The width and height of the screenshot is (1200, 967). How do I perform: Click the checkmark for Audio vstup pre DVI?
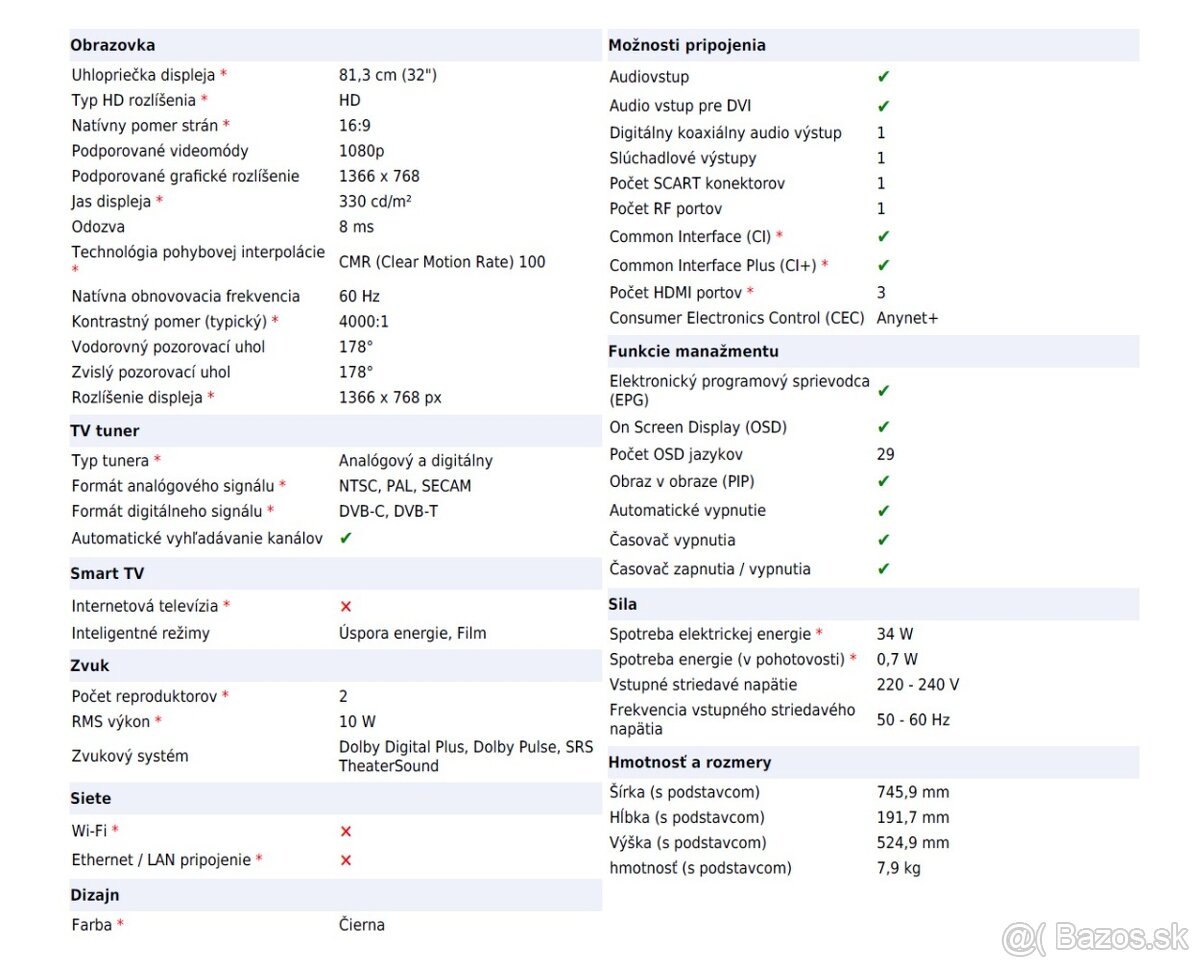[883, 105]
